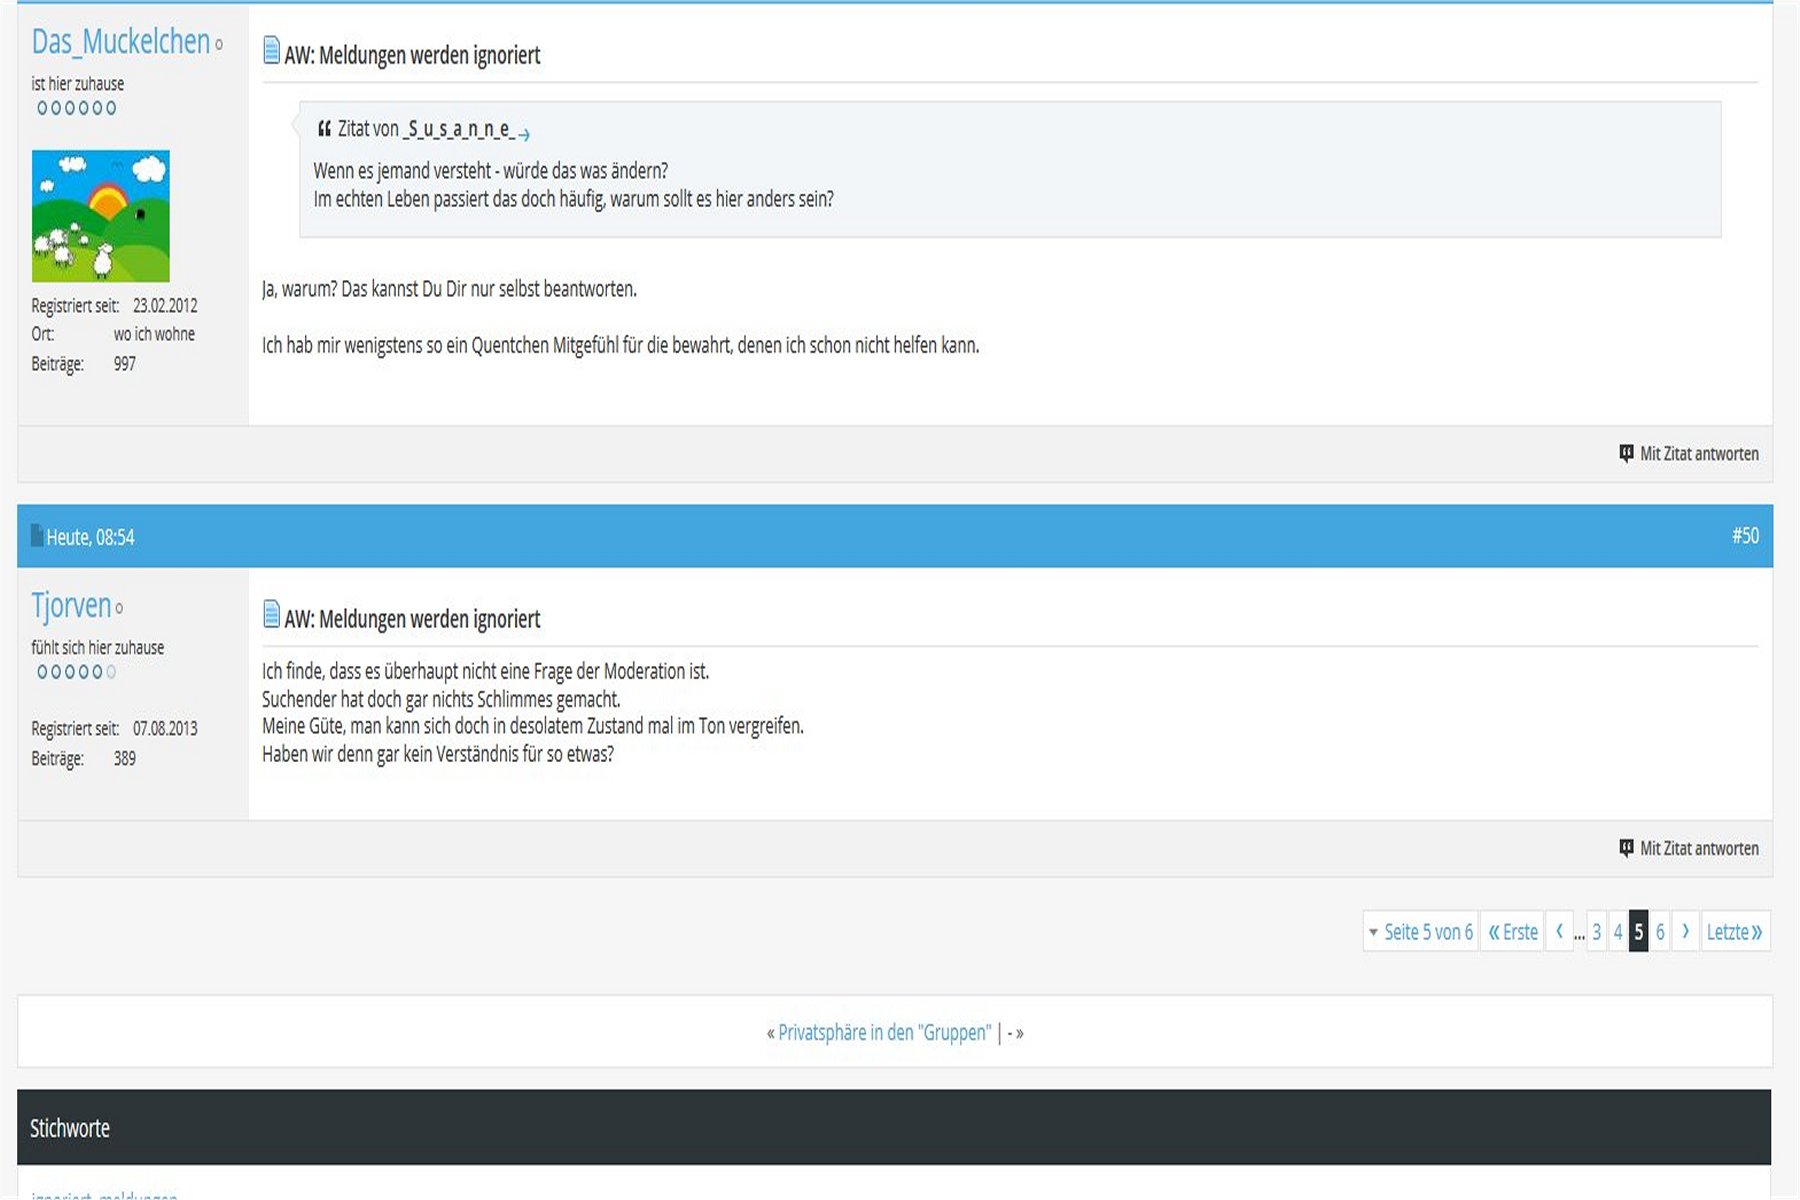Image resolution: width=1800 pixels, height=1200 pixels.
Task: Jump to page 4 in pagination
Action: click(x=1617, y=932)
